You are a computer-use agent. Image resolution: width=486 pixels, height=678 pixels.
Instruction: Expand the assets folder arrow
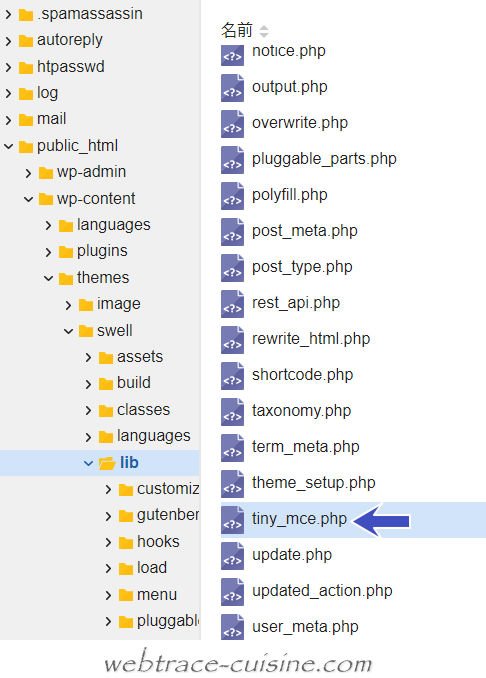88,358
